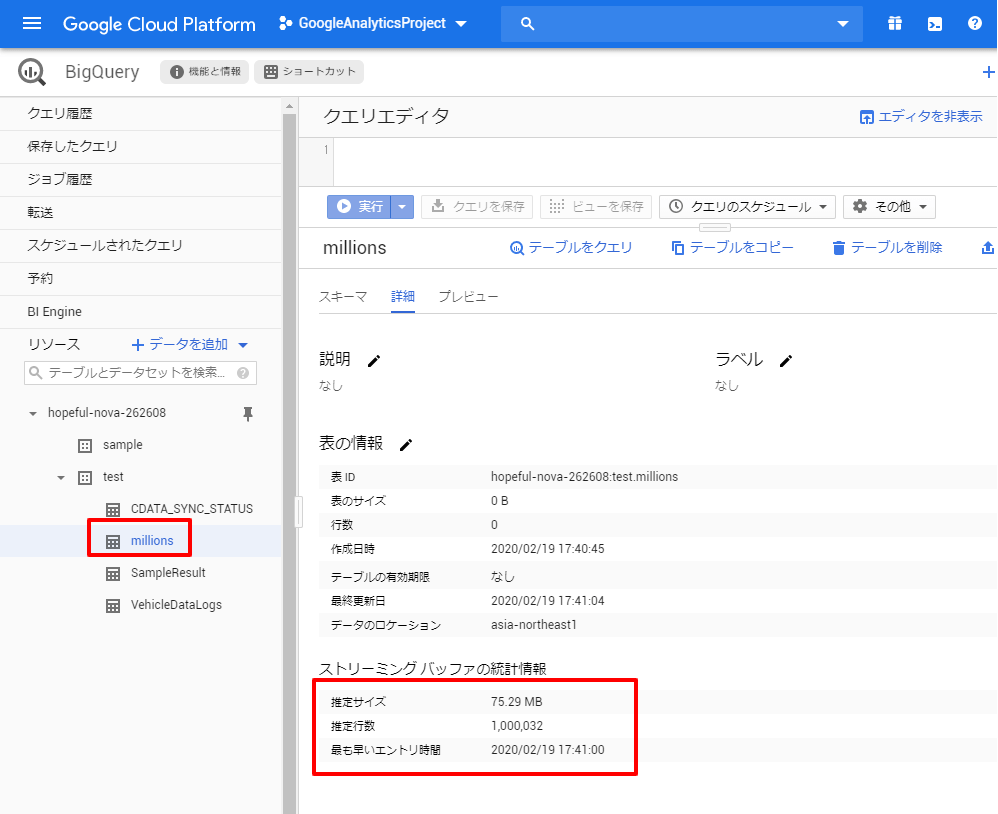Click the Google Cloud Platform title
The width and height of the screenshot is (998, 814).
click(159, 24)
